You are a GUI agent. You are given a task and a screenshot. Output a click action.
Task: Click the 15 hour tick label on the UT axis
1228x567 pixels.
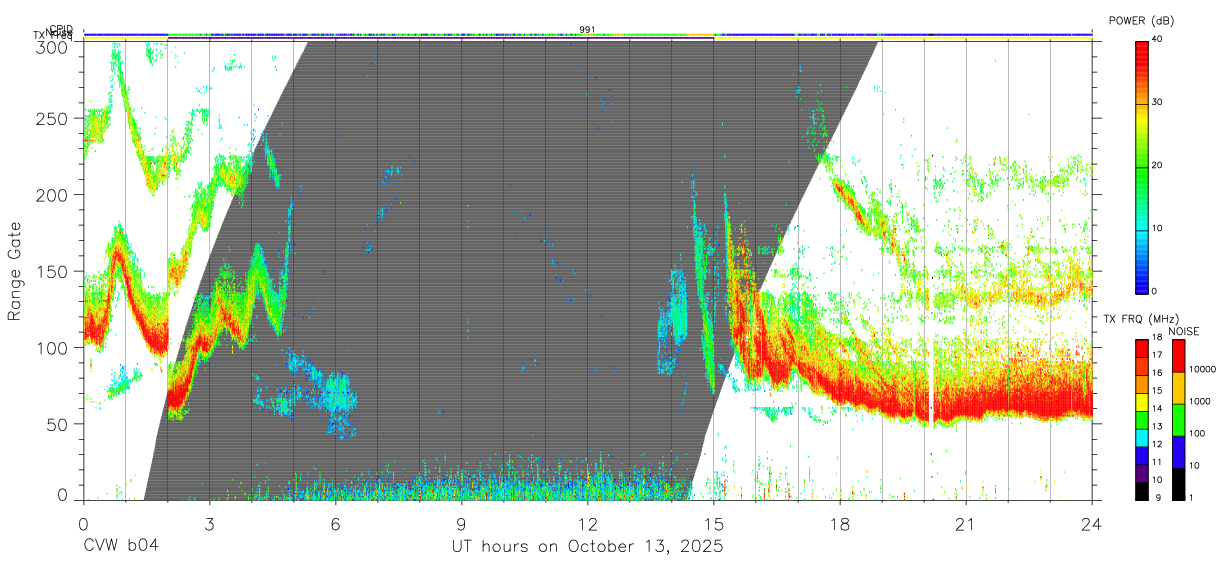[x=714, y=523]
